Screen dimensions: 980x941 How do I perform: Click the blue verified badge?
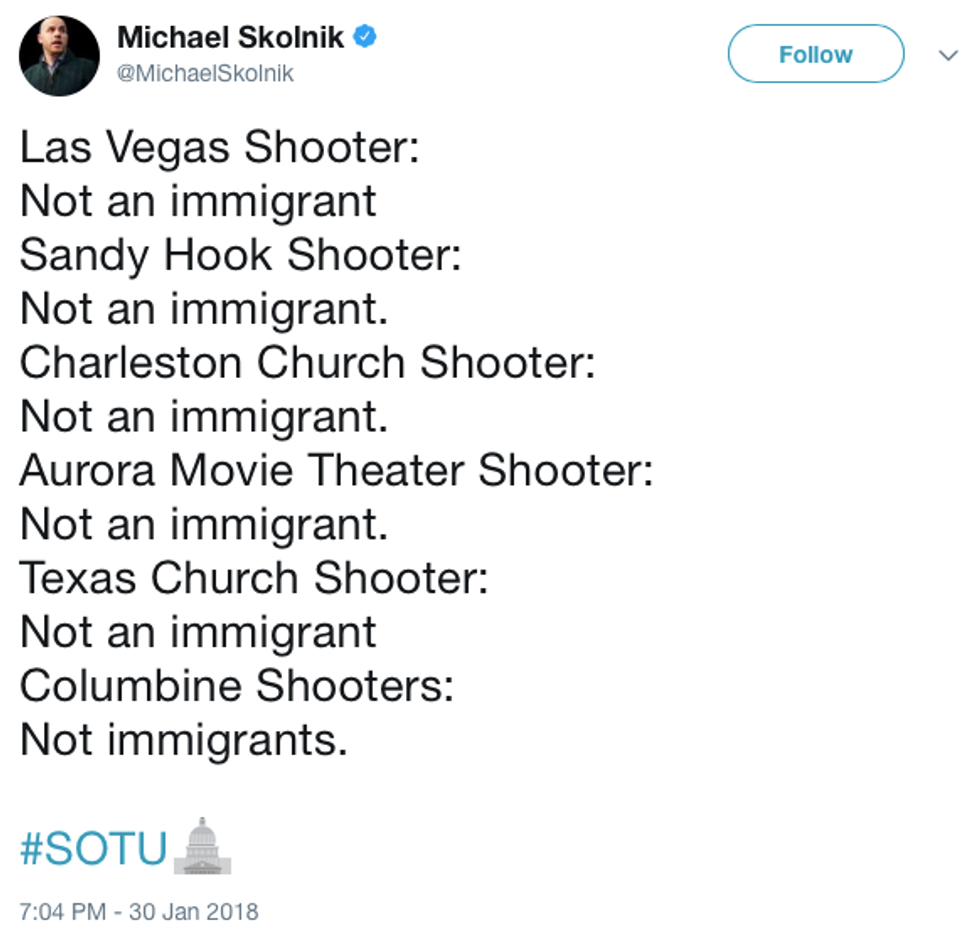pyautogui.click(x=366, y=38)
